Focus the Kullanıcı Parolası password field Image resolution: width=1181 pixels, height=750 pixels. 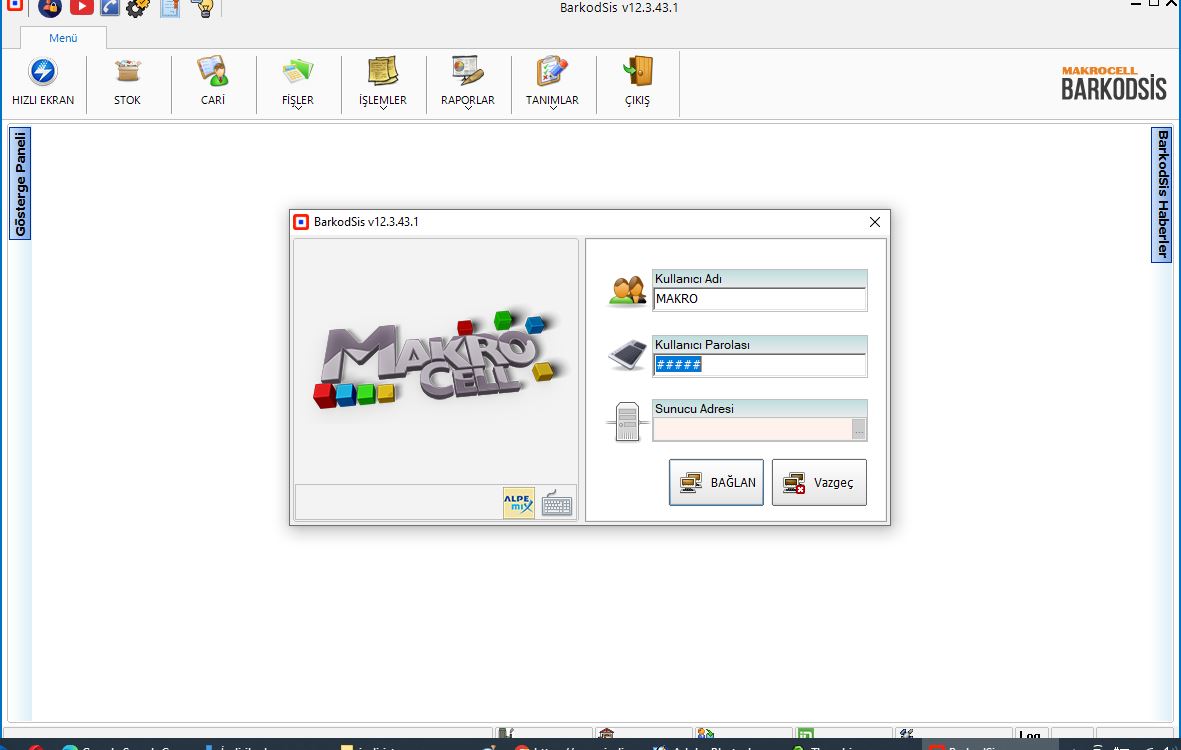[x=759, y=365]
